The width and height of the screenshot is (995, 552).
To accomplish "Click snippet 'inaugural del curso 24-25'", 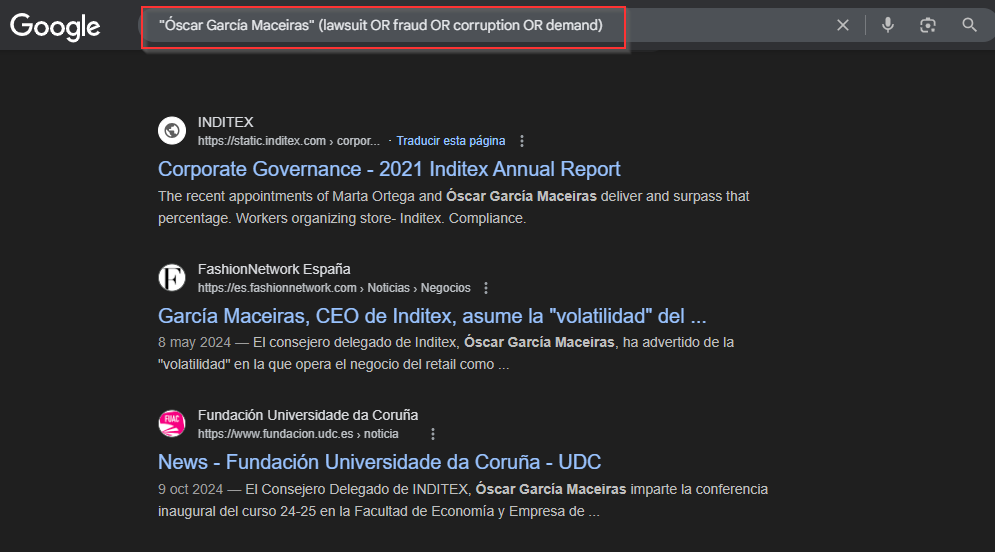I will pyautogui.click(x=237, y=511).
